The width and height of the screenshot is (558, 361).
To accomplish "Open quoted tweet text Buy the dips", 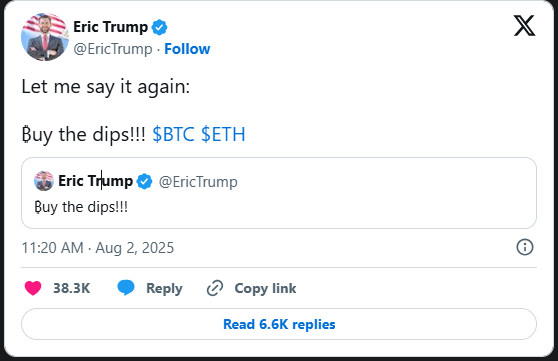I will point(81,207).
